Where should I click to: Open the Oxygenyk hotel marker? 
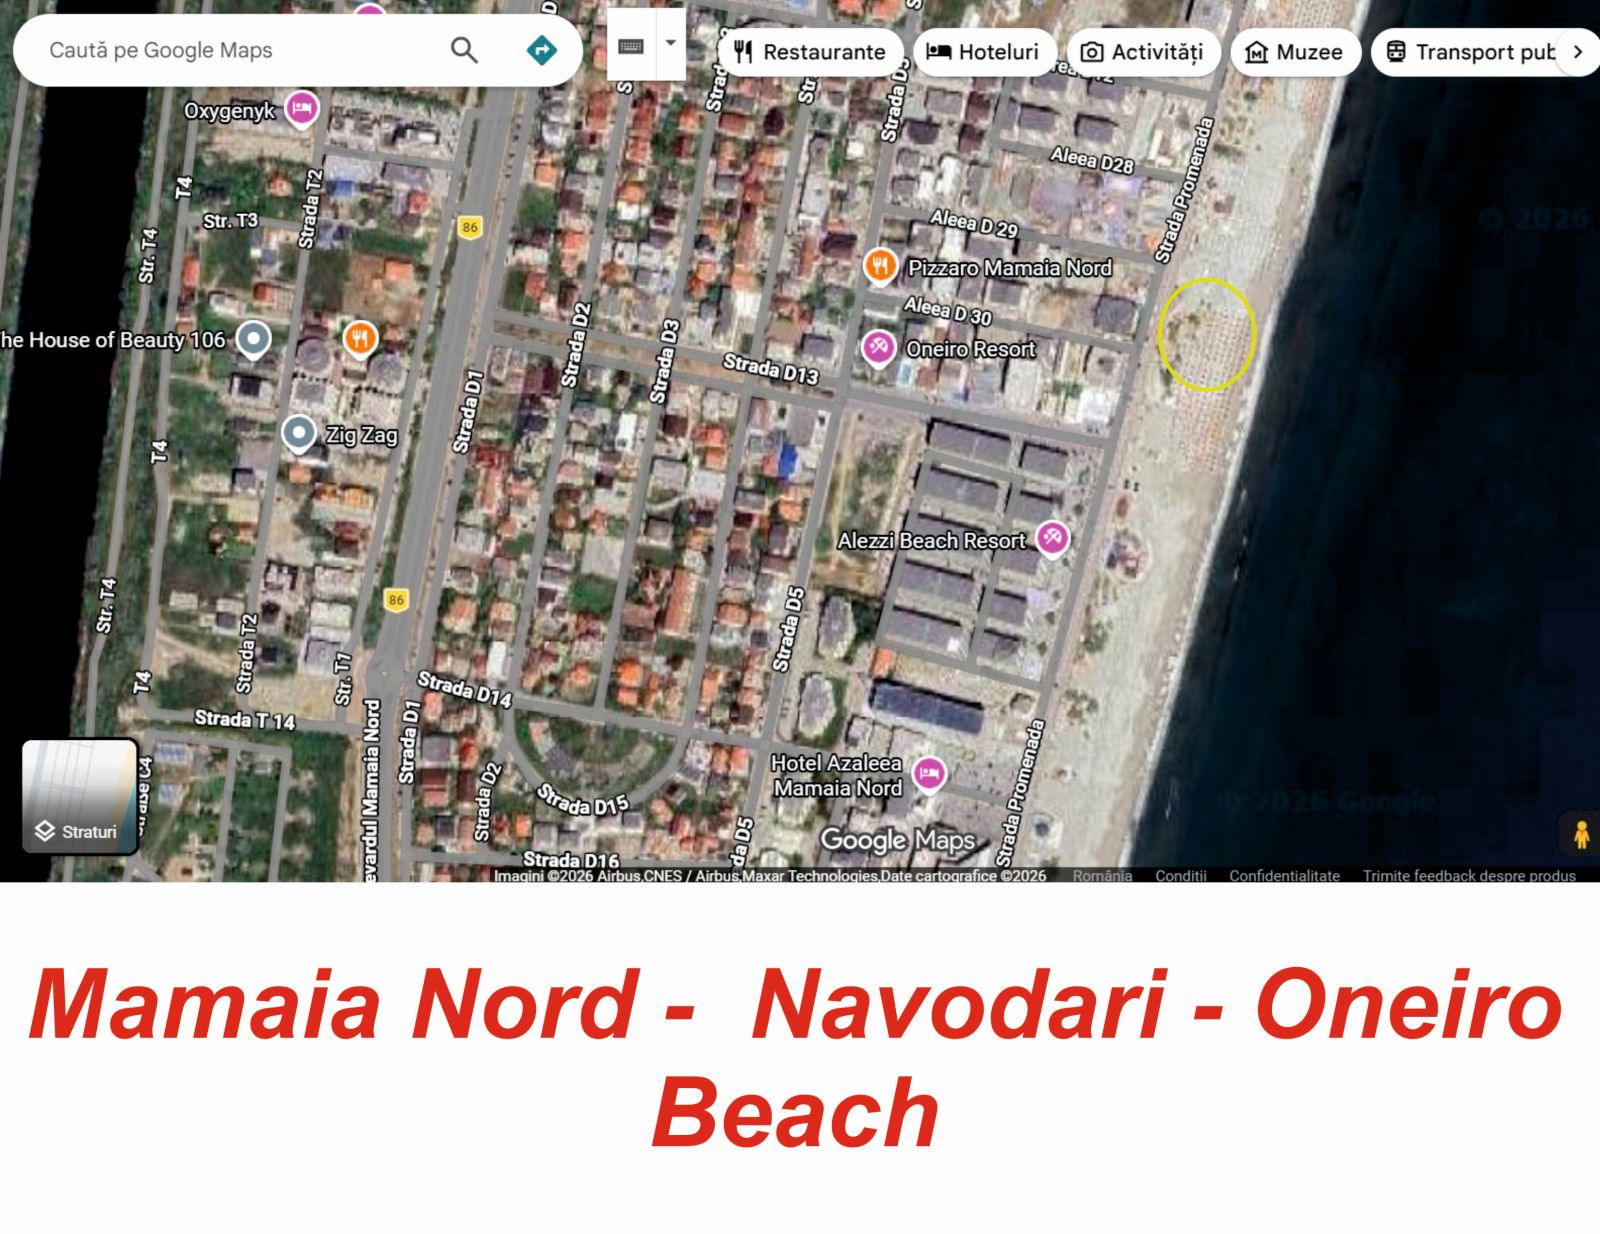coord(301,108)
